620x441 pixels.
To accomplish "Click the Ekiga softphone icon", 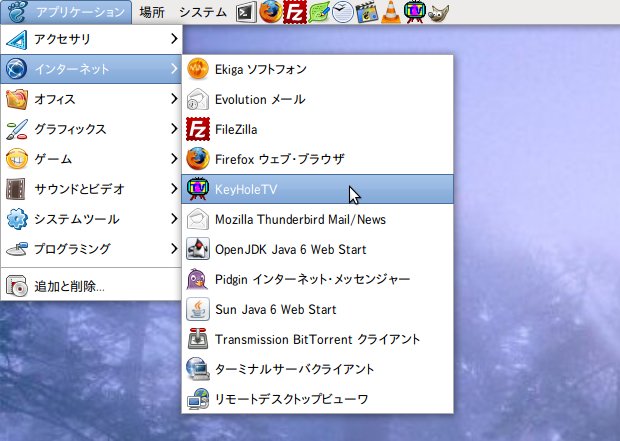I will (198, 69).
